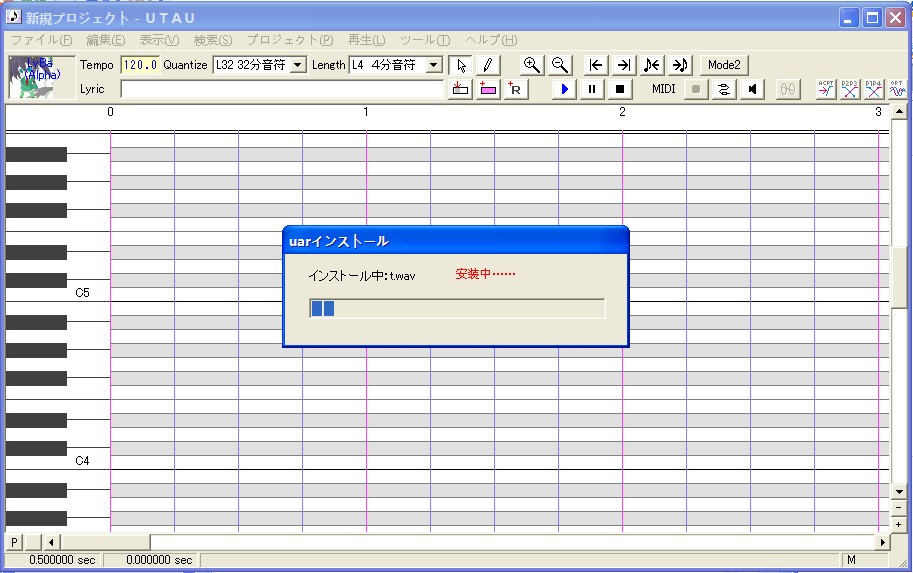Click the lyric insert icon with red star
Image resolution: width=913 pixels, height=573 pixels.
(460, 89)
